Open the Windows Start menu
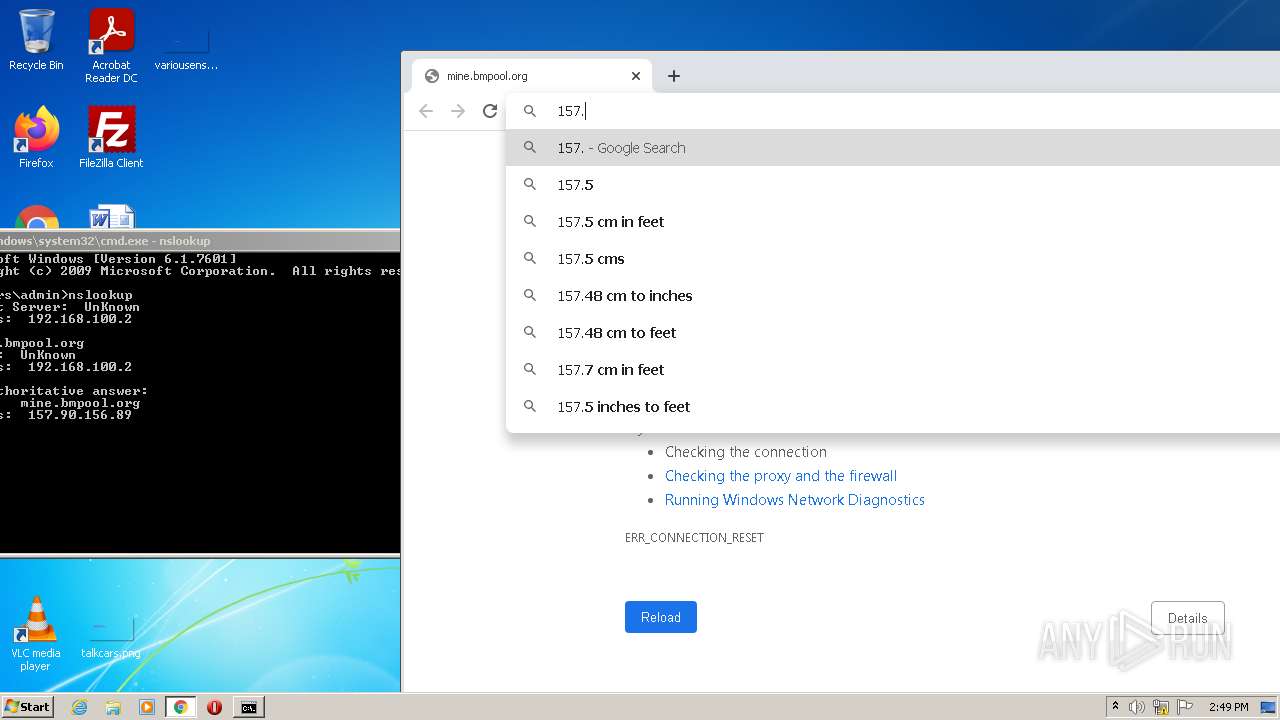This screenshot has width=1280, height=720. tap(27, 707)
